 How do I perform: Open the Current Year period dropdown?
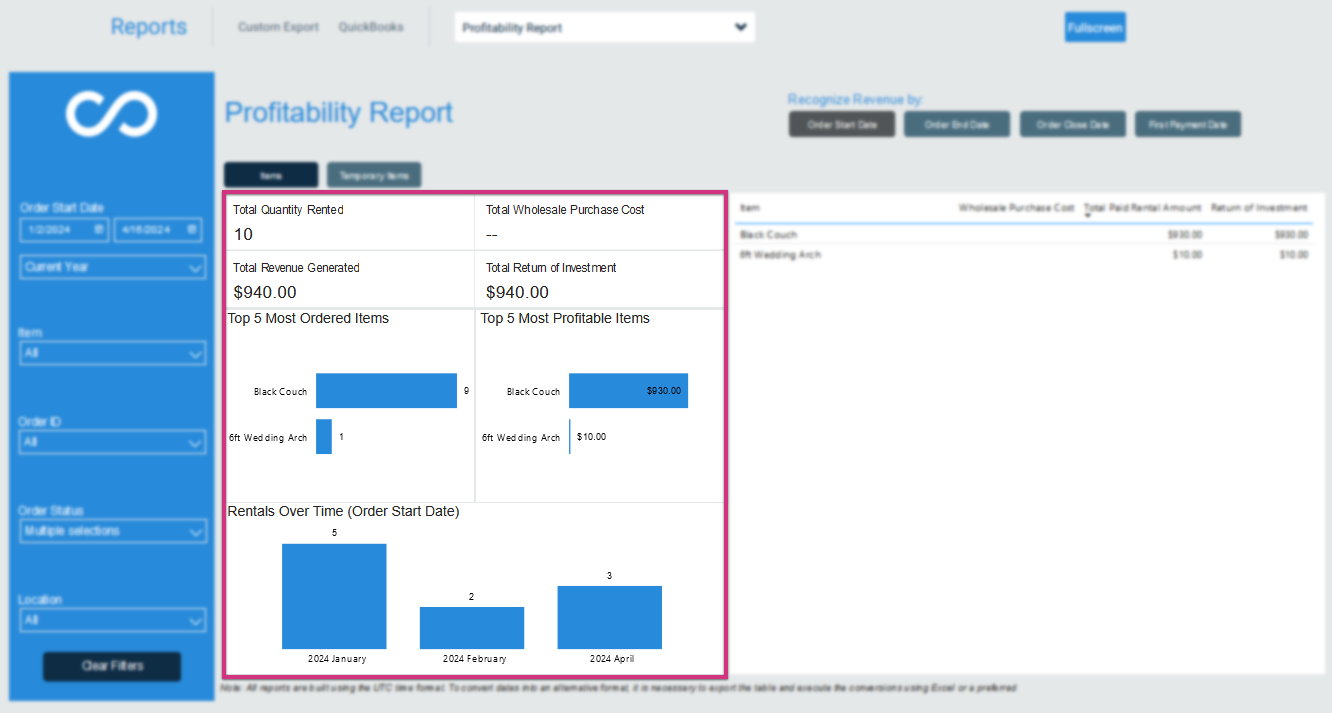coord(112,268)
